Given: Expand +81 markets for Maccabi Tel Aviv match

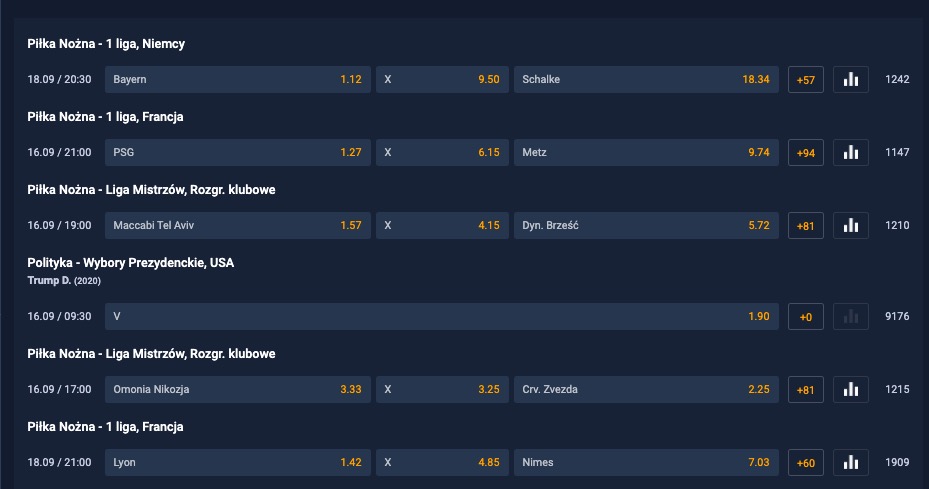Looking at the screenshot, I should 806,225.
